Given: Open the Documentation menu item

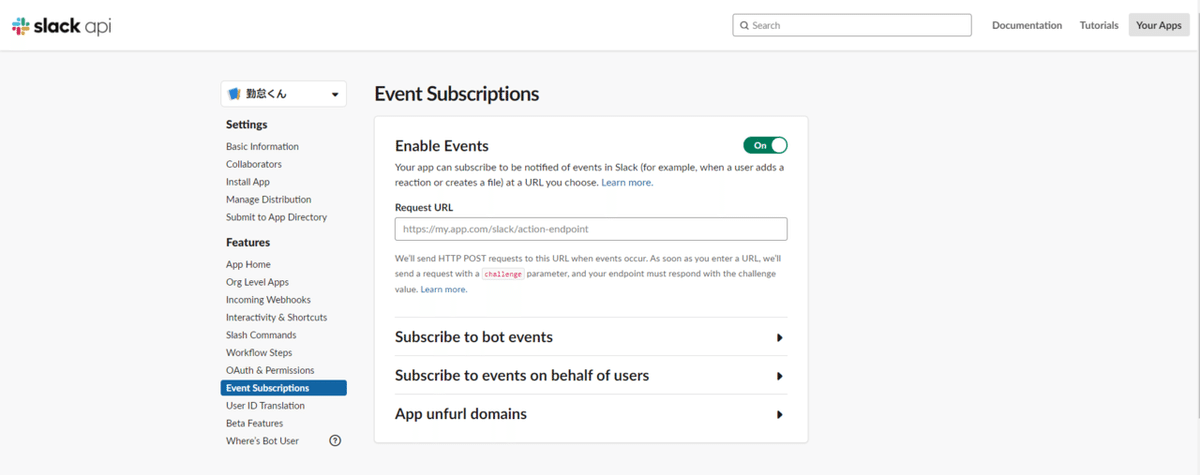Looking at the screenshot, I should (x=1027, y=25).
